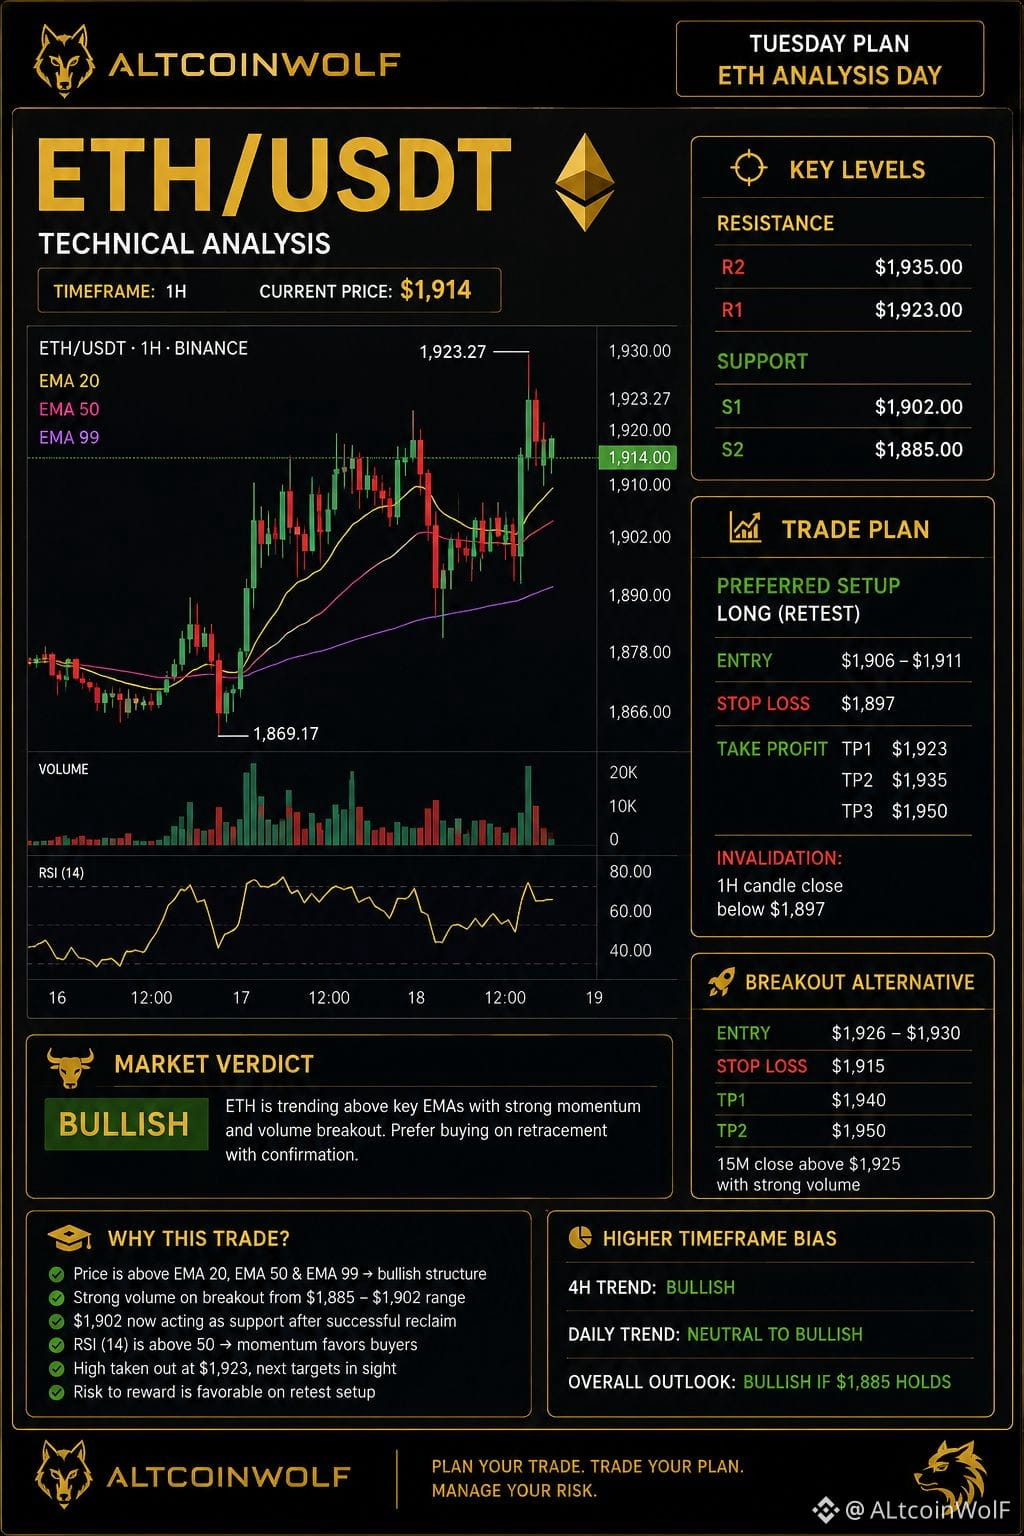Screen dimensions: 1024x1536
Task: Click the TP2 $1,935 take profit row
Action: pyautogui.click(x=894, y=780)
